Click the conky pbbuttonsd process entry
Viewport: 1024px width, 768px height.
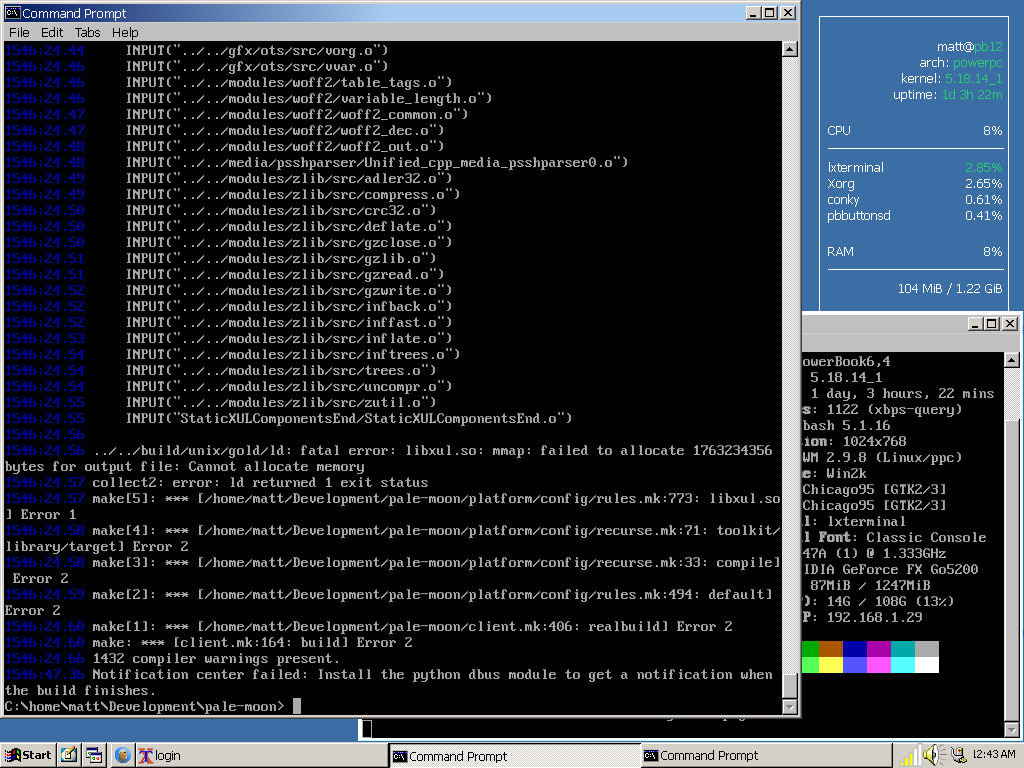pos(914,216)
